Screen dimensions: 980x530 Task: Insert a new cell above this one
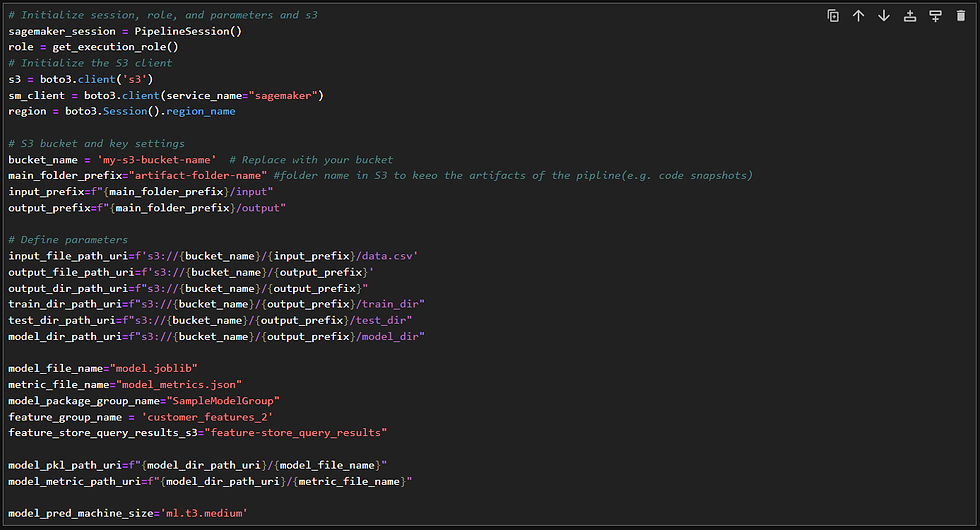coord(910,16)
